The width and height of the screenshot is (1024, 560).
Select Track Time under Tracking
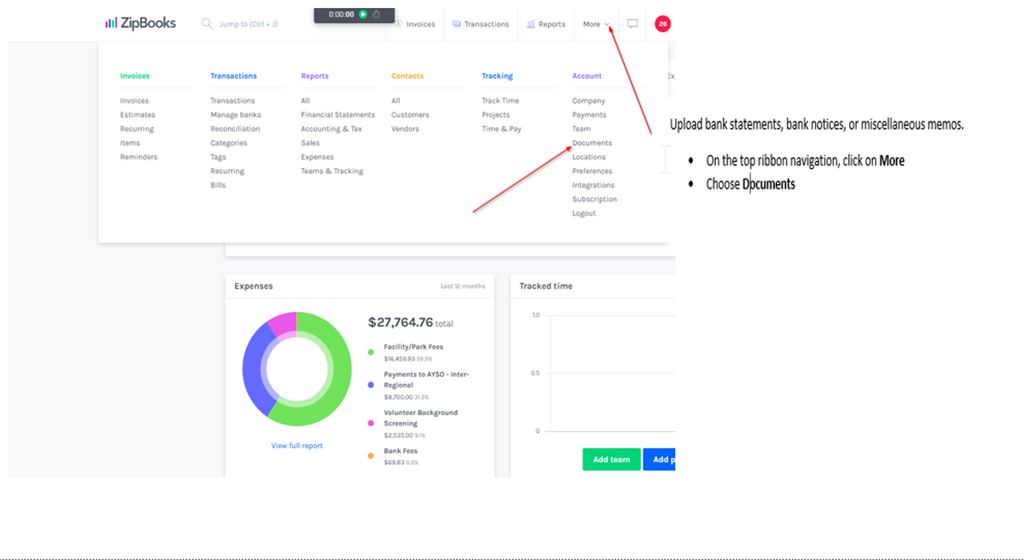coord(500,101)
